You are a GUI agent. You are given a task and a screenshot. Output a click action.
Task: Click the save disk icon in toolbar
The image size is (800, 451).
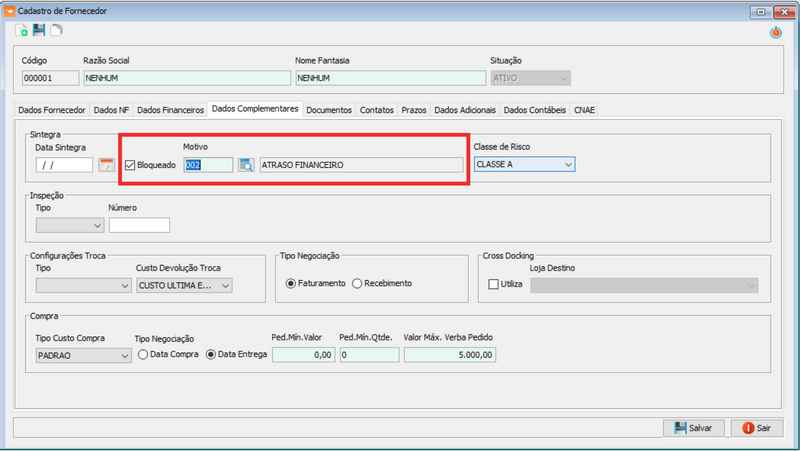[39, 31]
